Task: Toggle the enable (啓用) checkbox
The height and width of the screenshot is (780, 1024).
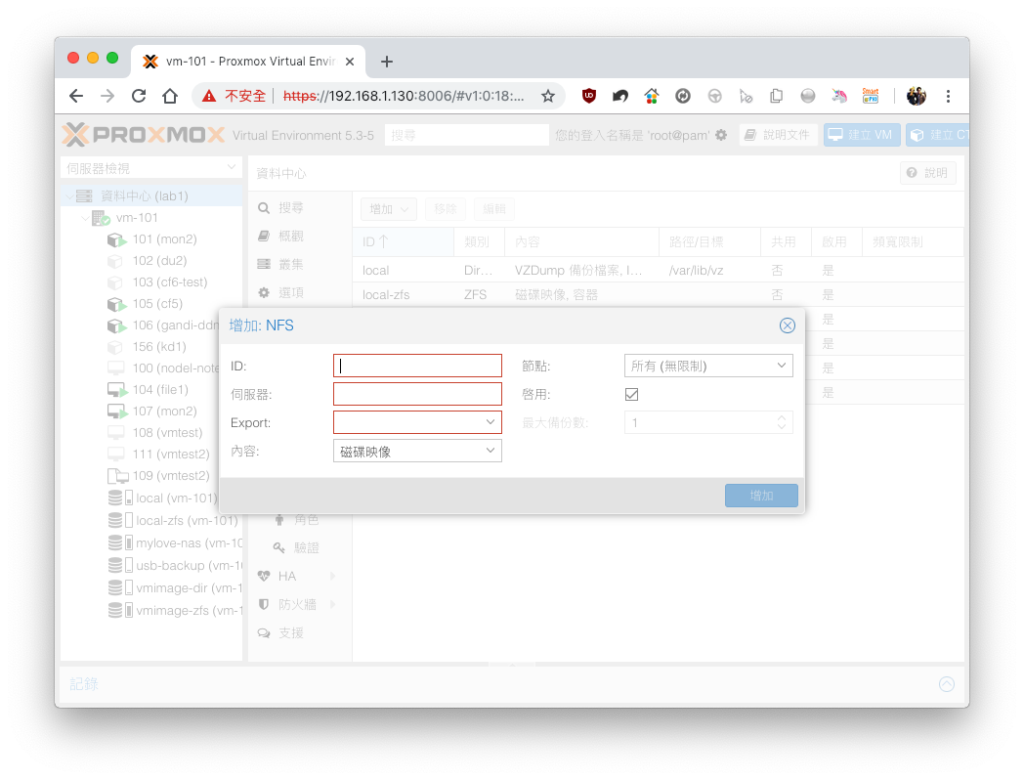Action: (x=632, y=394)
